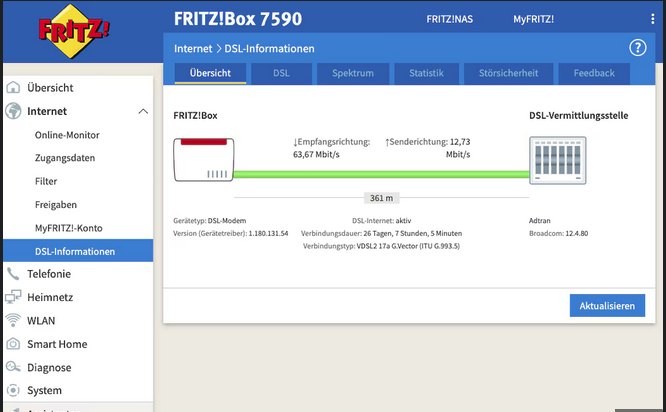666x412 pixels.
Task: Click the green DSL connection line
Action: pos(381,175)
